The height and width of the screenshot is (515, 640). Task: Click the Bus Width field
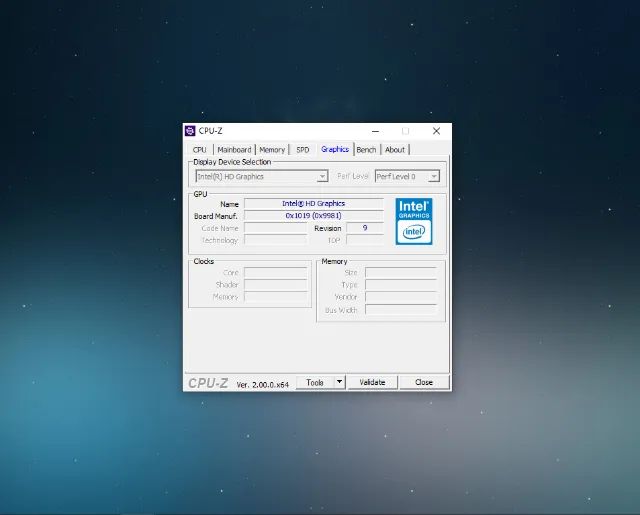(401, 310)
